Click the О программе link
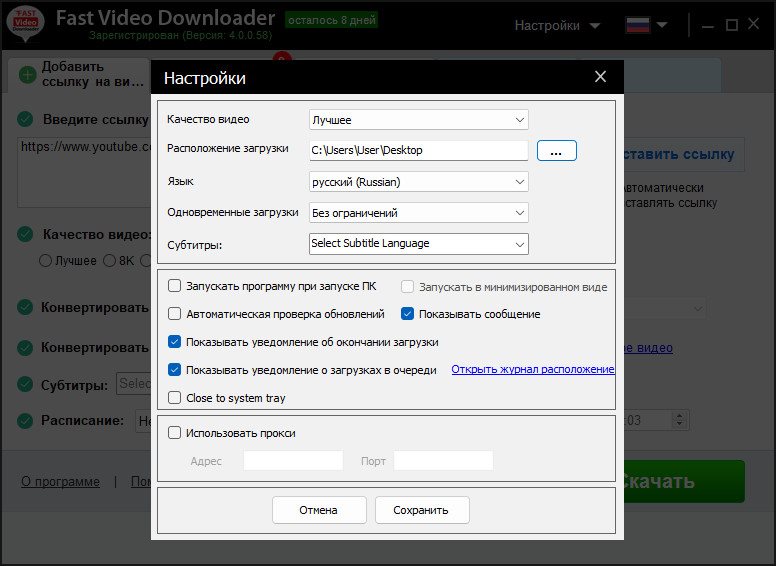 (60, 481)
